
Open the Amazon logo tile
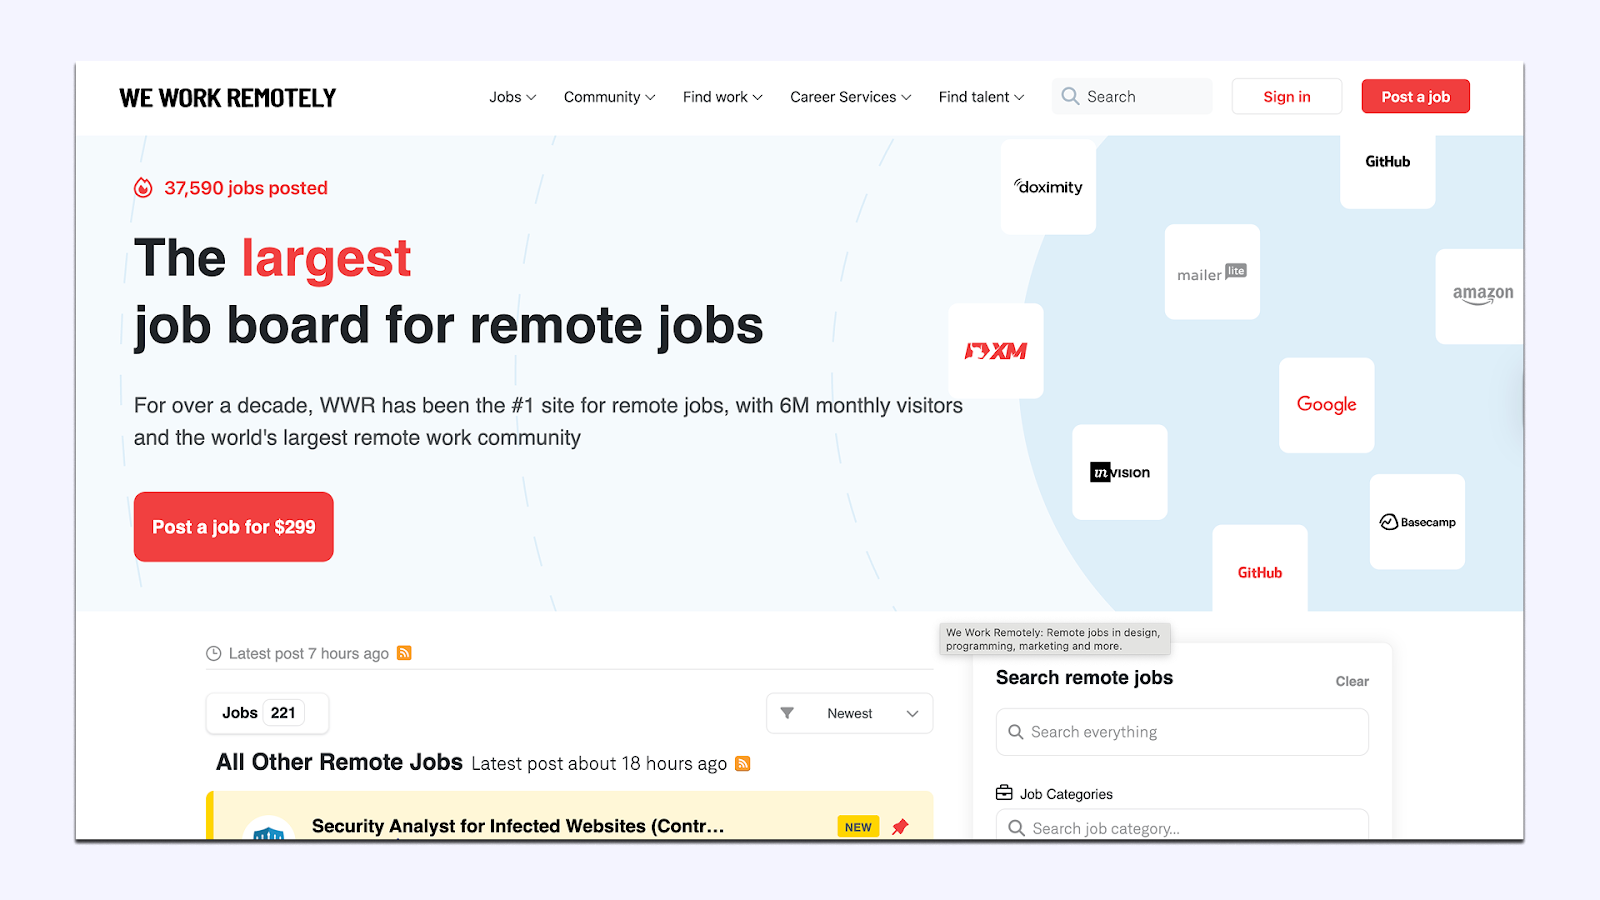tap(1480, 296)
